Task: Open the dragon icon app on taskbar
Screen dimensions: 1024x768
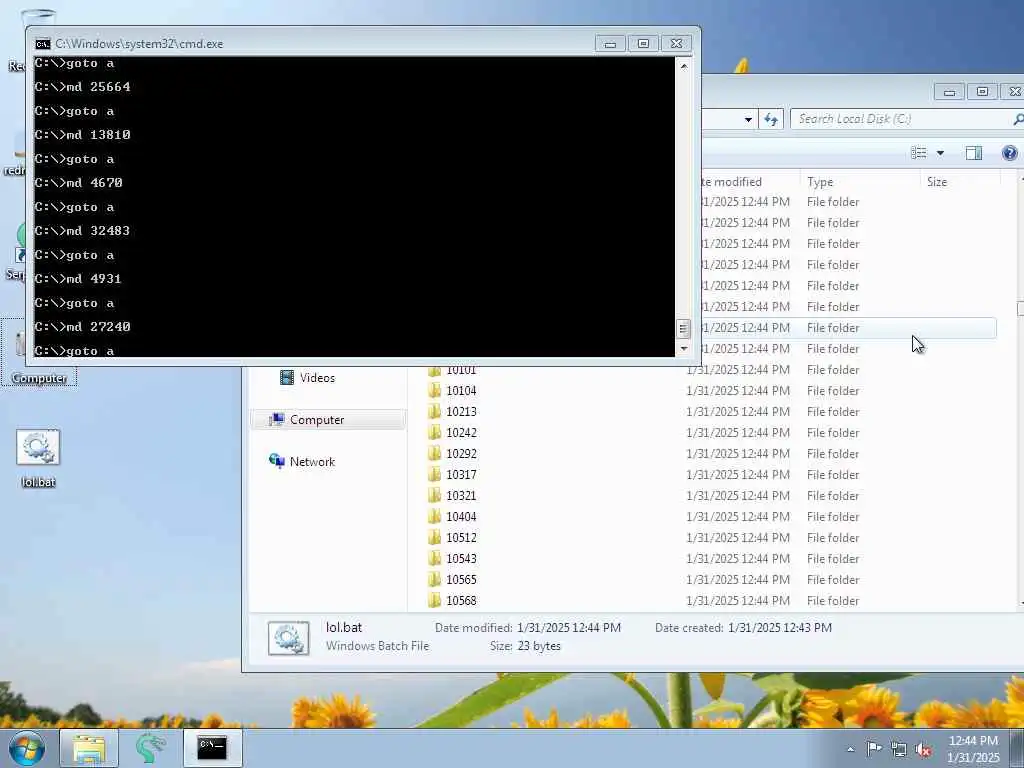Action: (x=150, y=748)
